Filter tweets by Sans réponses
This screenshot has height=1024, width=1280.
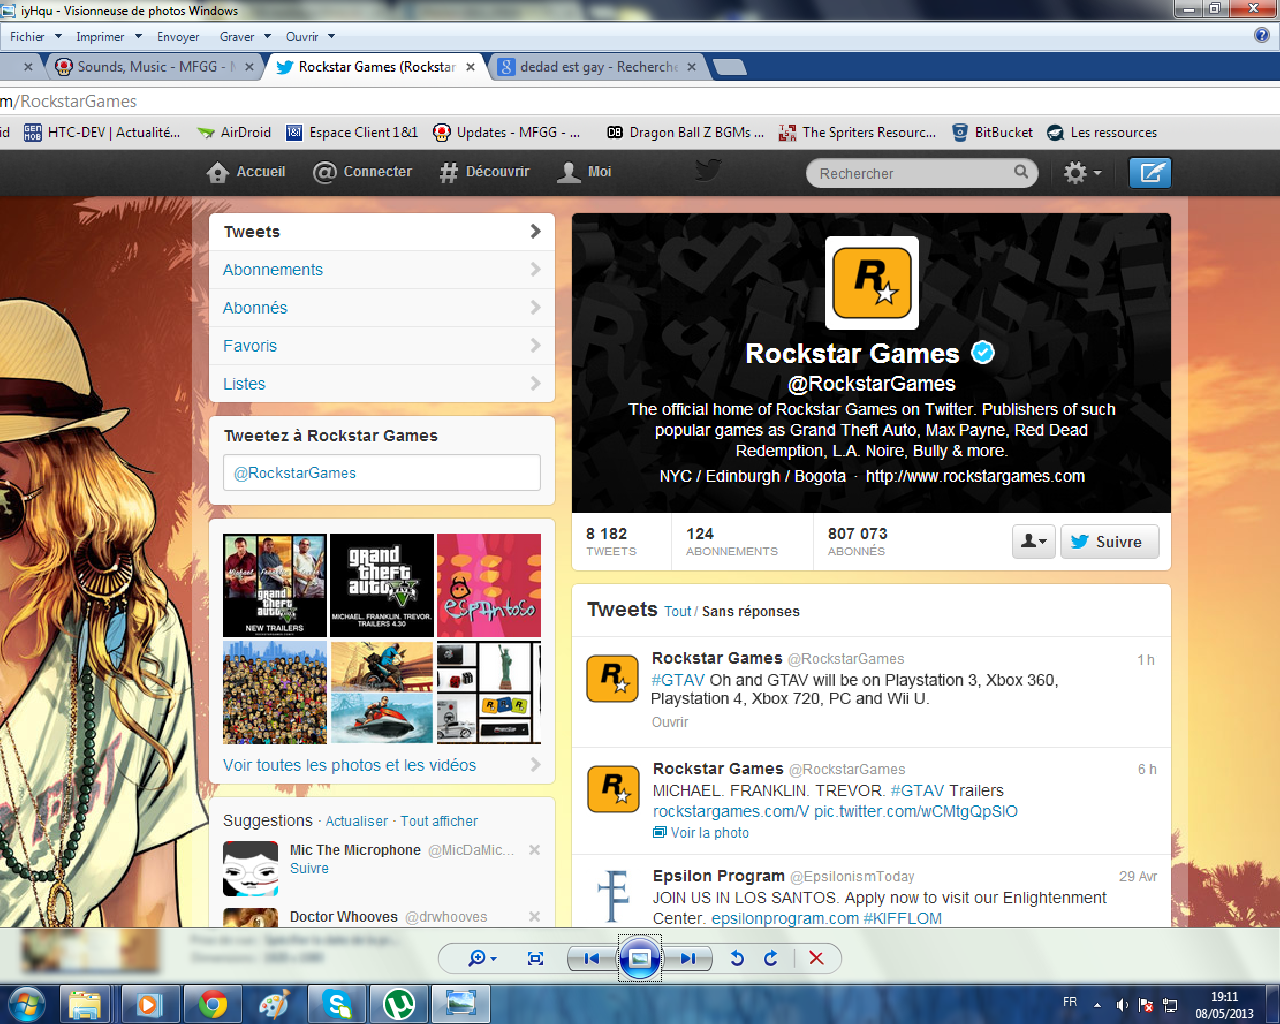[750, 611]
